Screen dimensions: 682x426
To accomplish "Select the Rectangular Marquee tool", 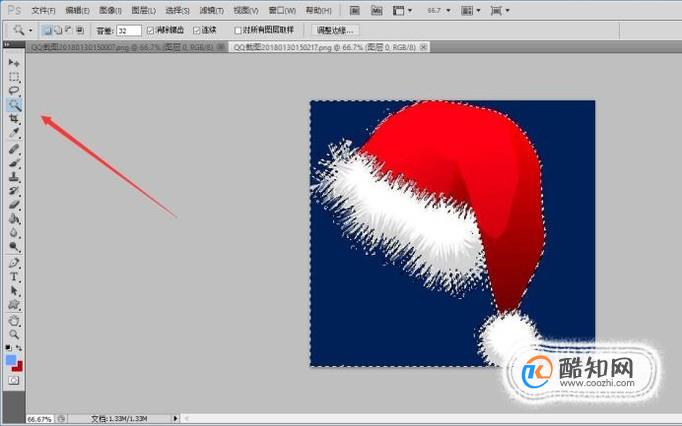I will click(x=14, y=77).
